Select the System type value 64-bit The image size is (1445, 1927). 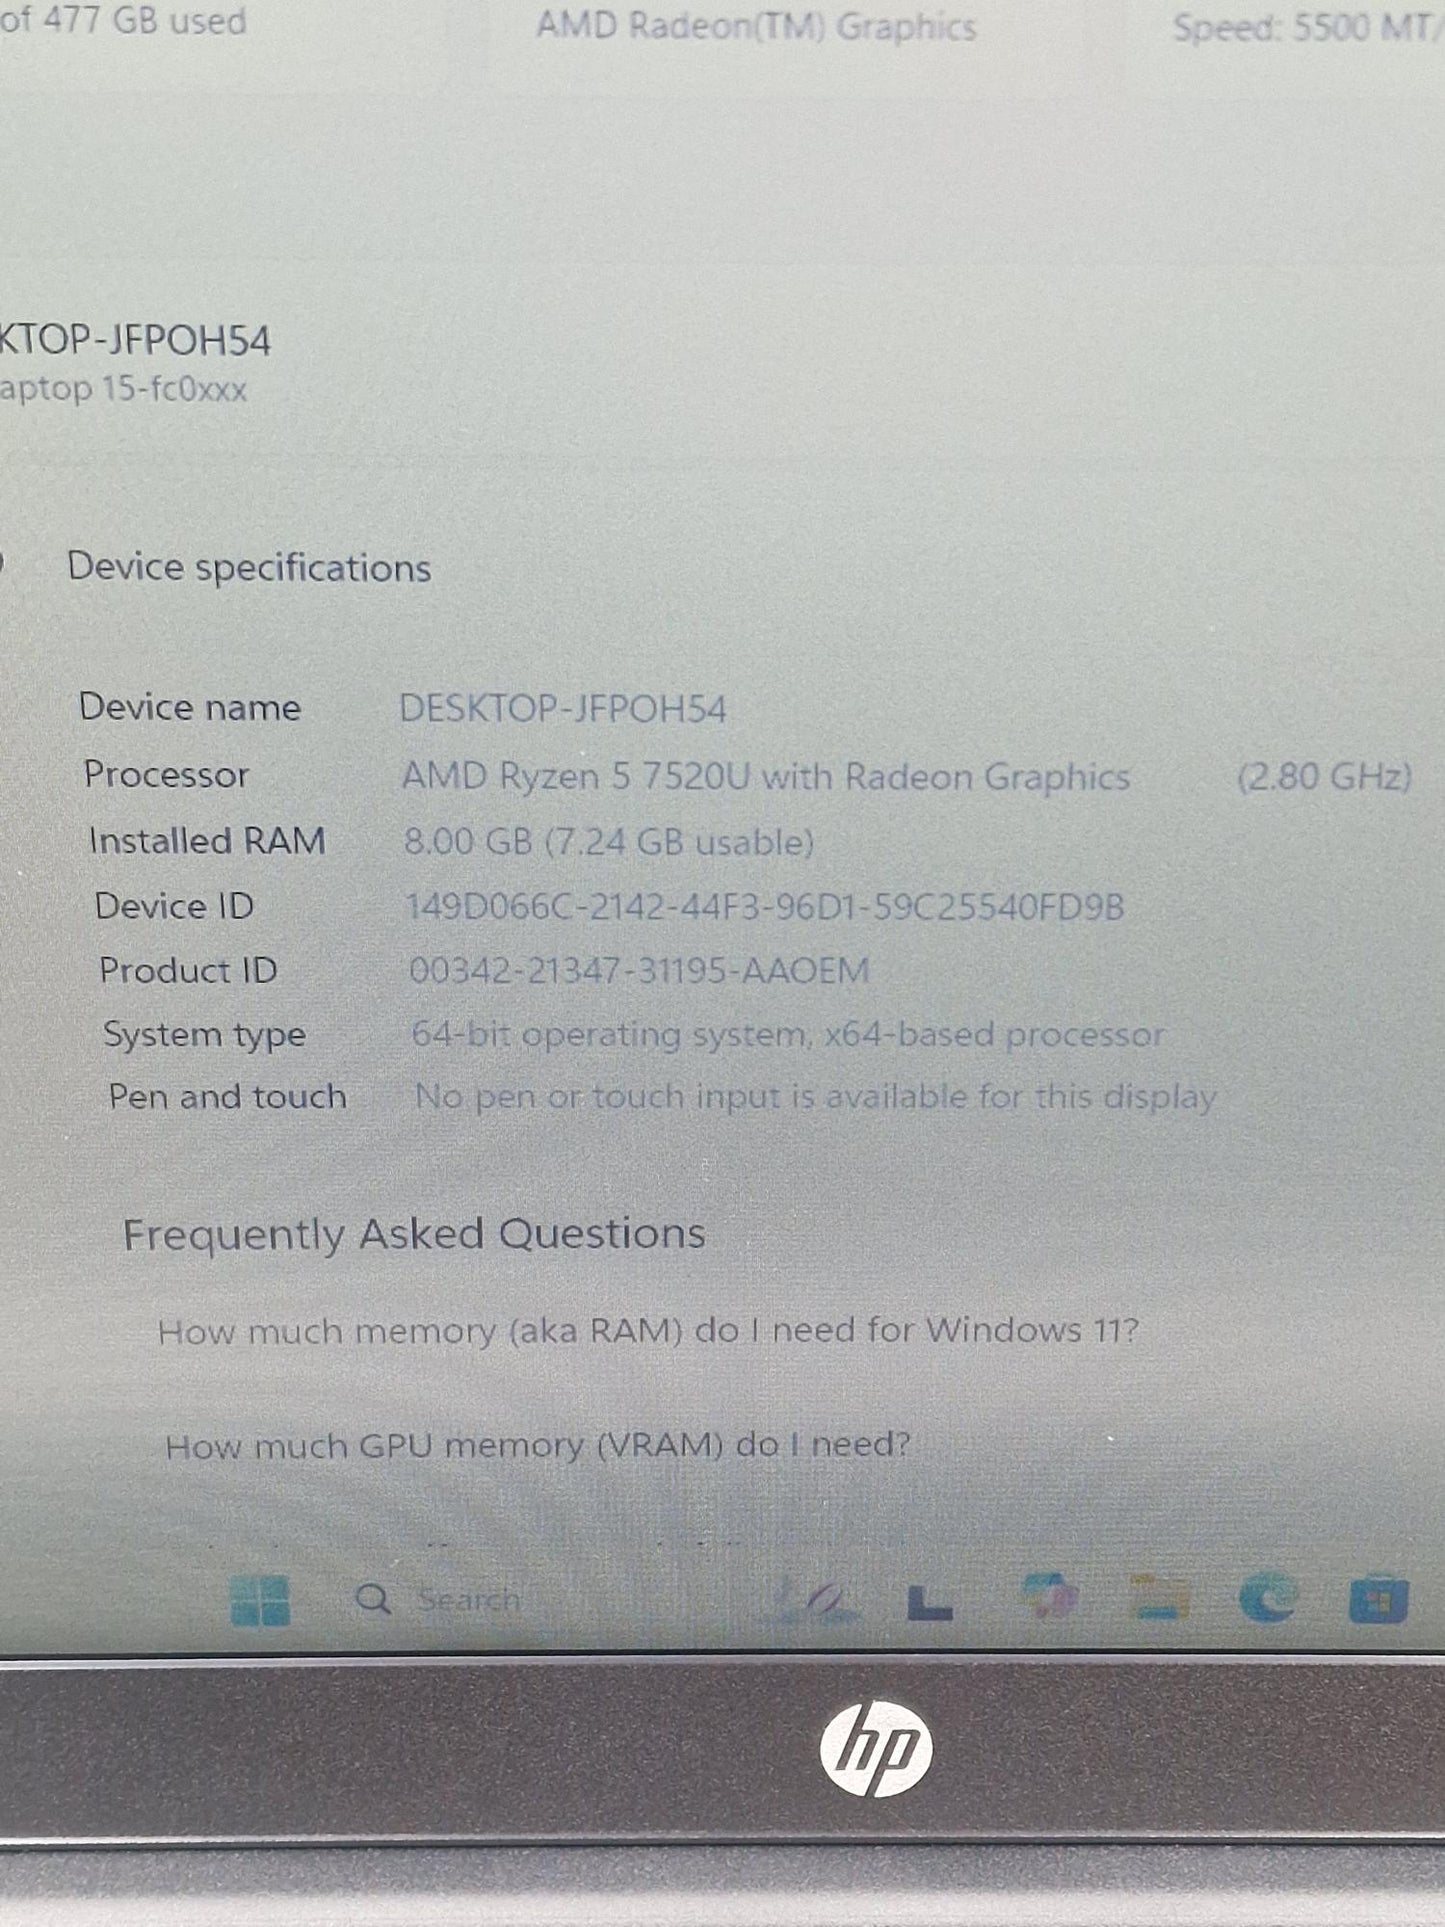coord(788,1034)
